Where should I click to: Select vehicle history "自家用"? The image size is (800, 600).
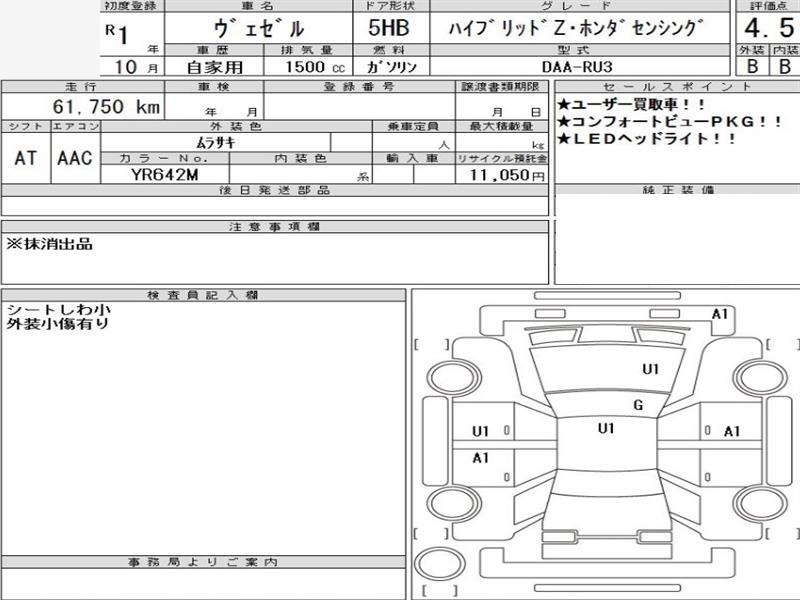(215, 67)
